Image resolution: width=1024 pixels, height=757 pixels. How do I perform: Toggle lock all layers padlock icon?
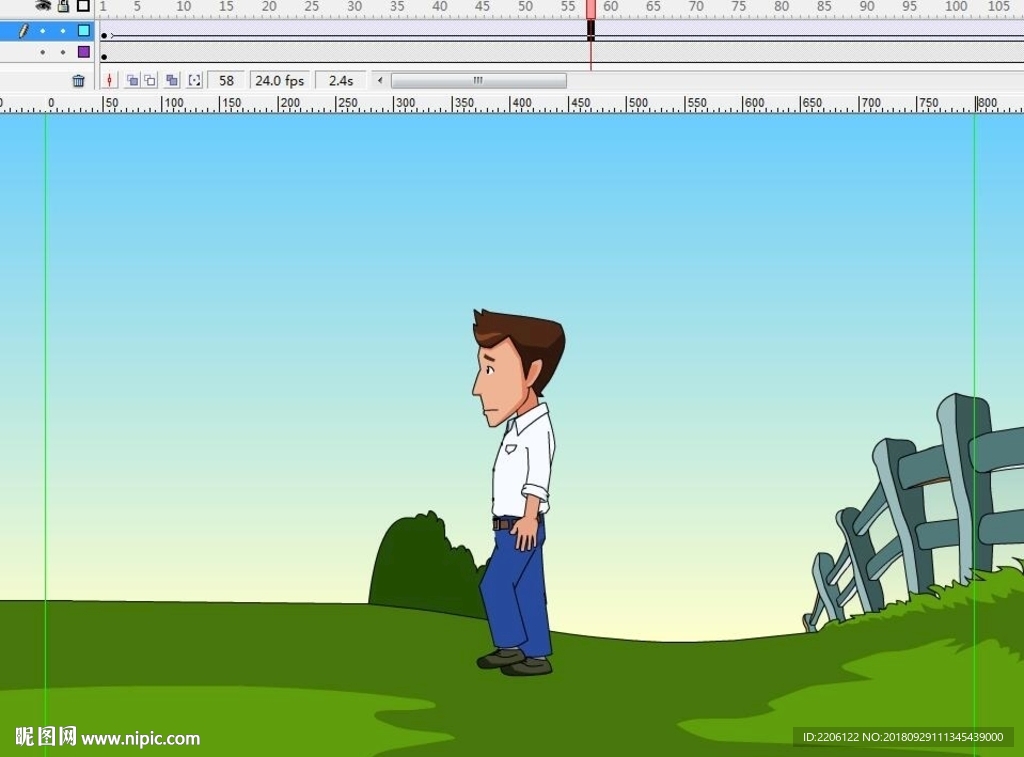click(63, 6)
